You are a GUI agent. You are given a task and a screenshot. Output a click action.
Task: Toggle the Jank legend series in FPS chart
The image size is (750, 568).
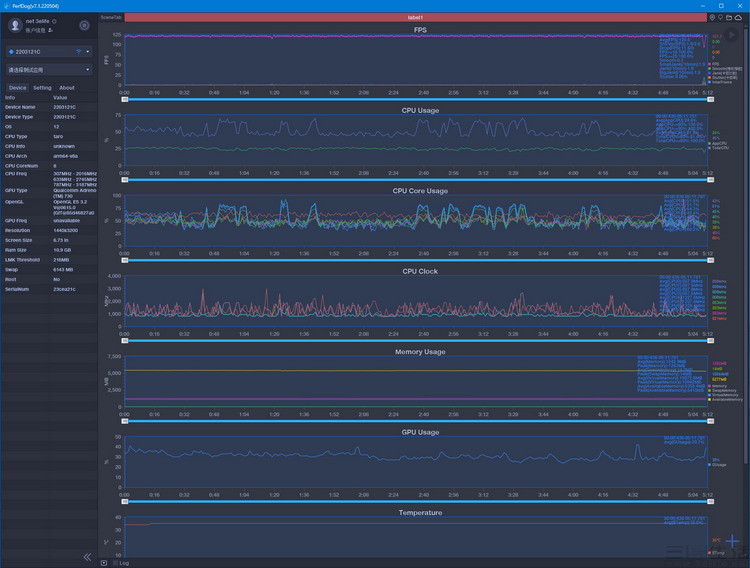tap(722, 73)
